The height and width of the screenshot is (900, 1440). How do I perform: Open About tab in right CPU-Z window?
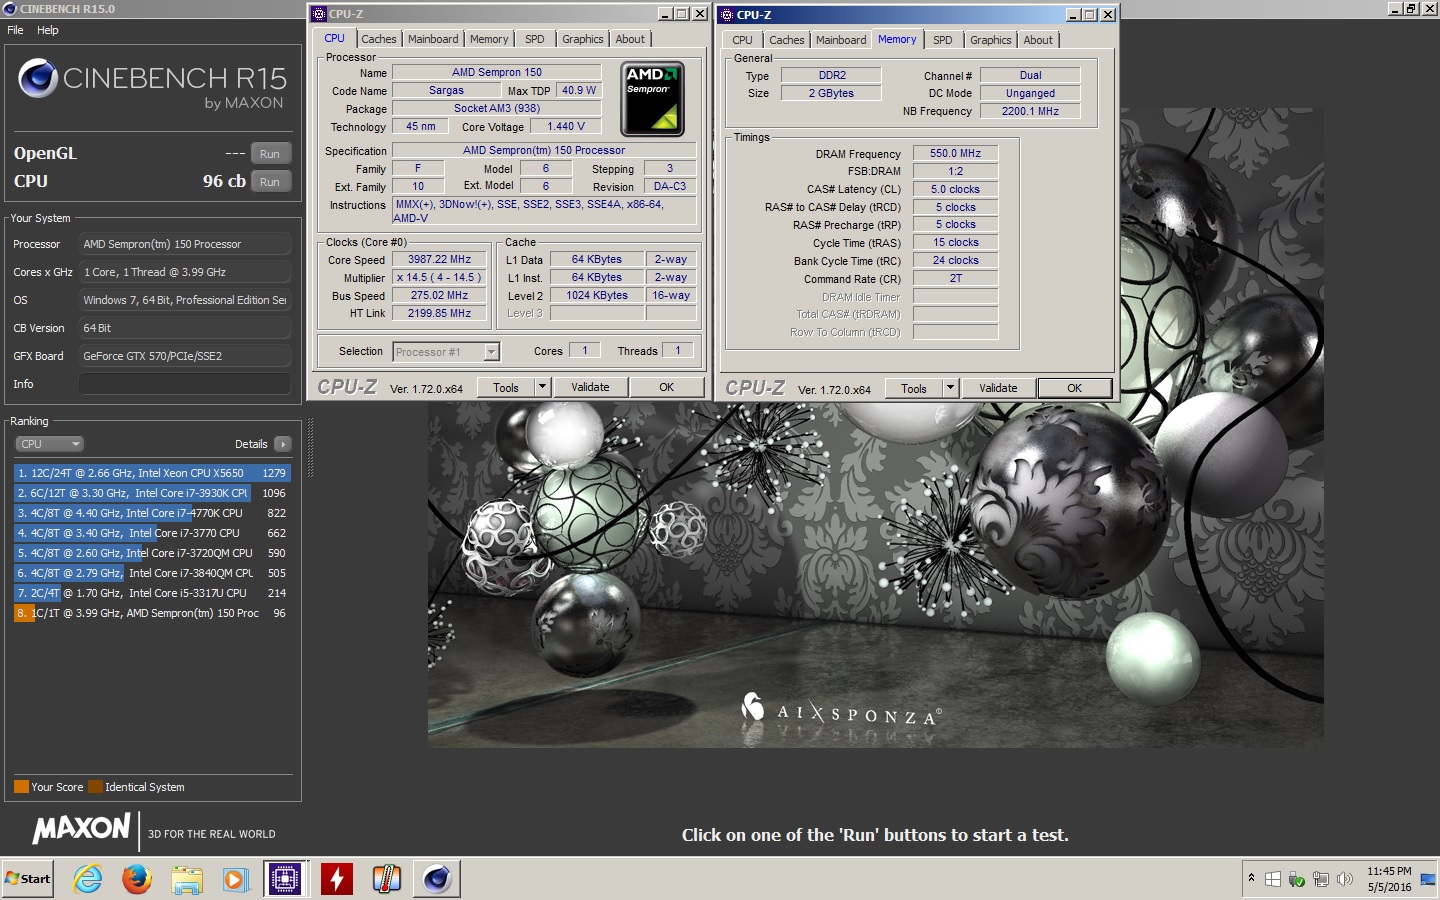pos(1038,40)
